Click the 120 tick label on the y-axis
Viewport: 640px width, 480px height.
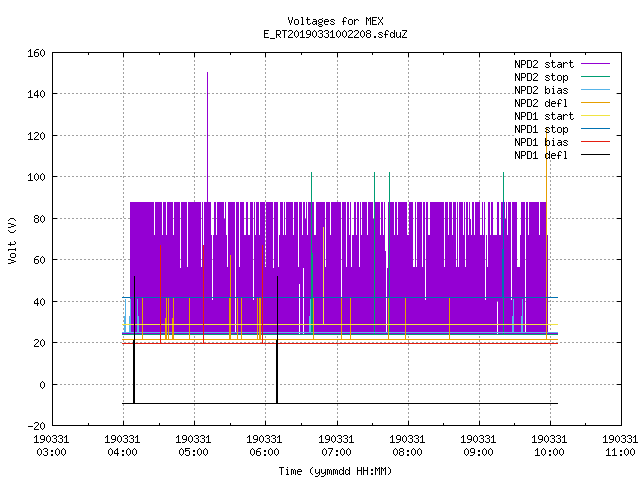pos(36,136)
